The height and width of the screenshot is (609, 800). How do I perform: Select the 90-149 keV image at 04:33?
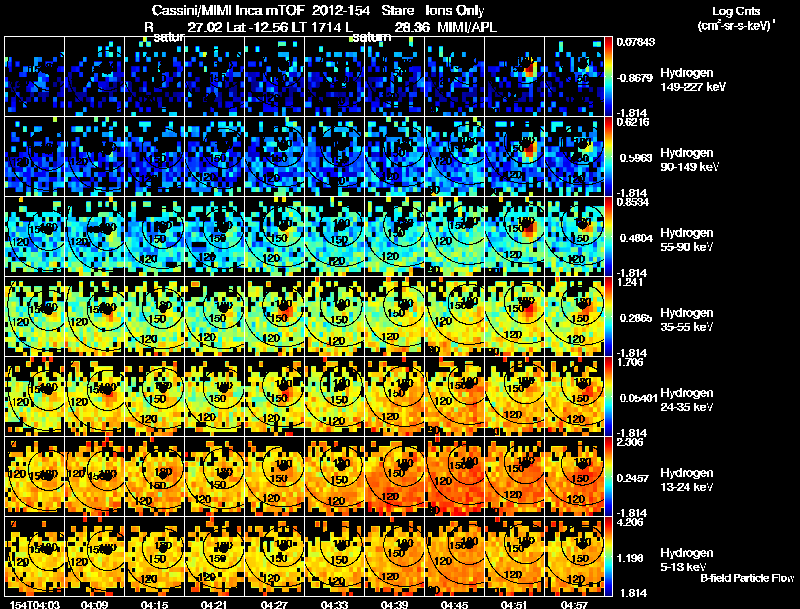tap(335, 156)
